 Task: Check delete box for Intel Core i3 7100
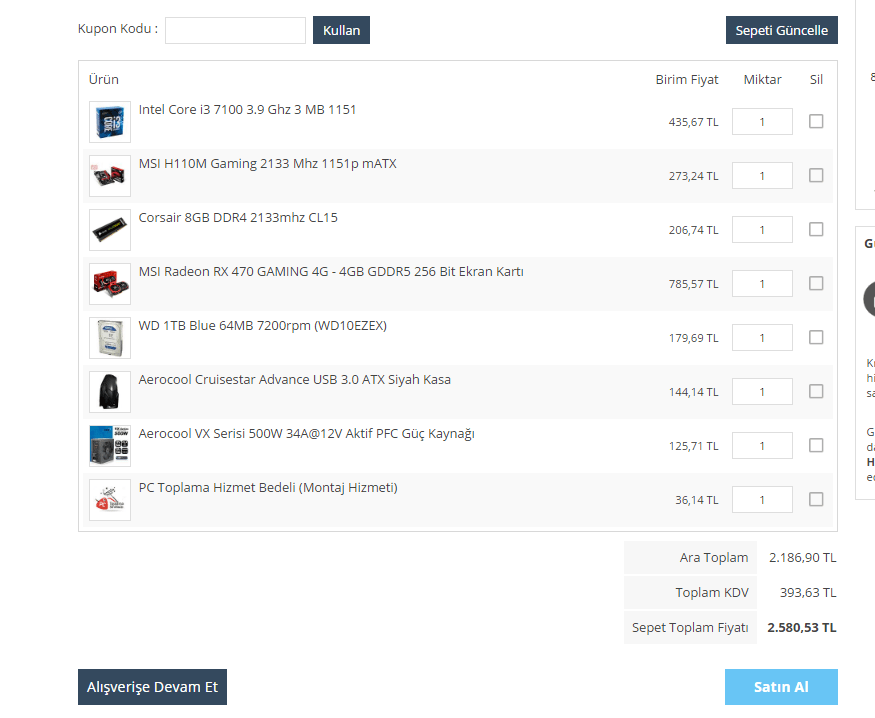[x=816, y=121]
